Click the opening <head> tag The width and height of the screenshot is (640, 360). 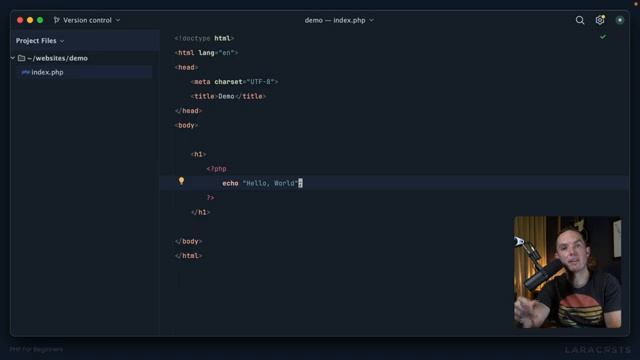tap(186, 67)
